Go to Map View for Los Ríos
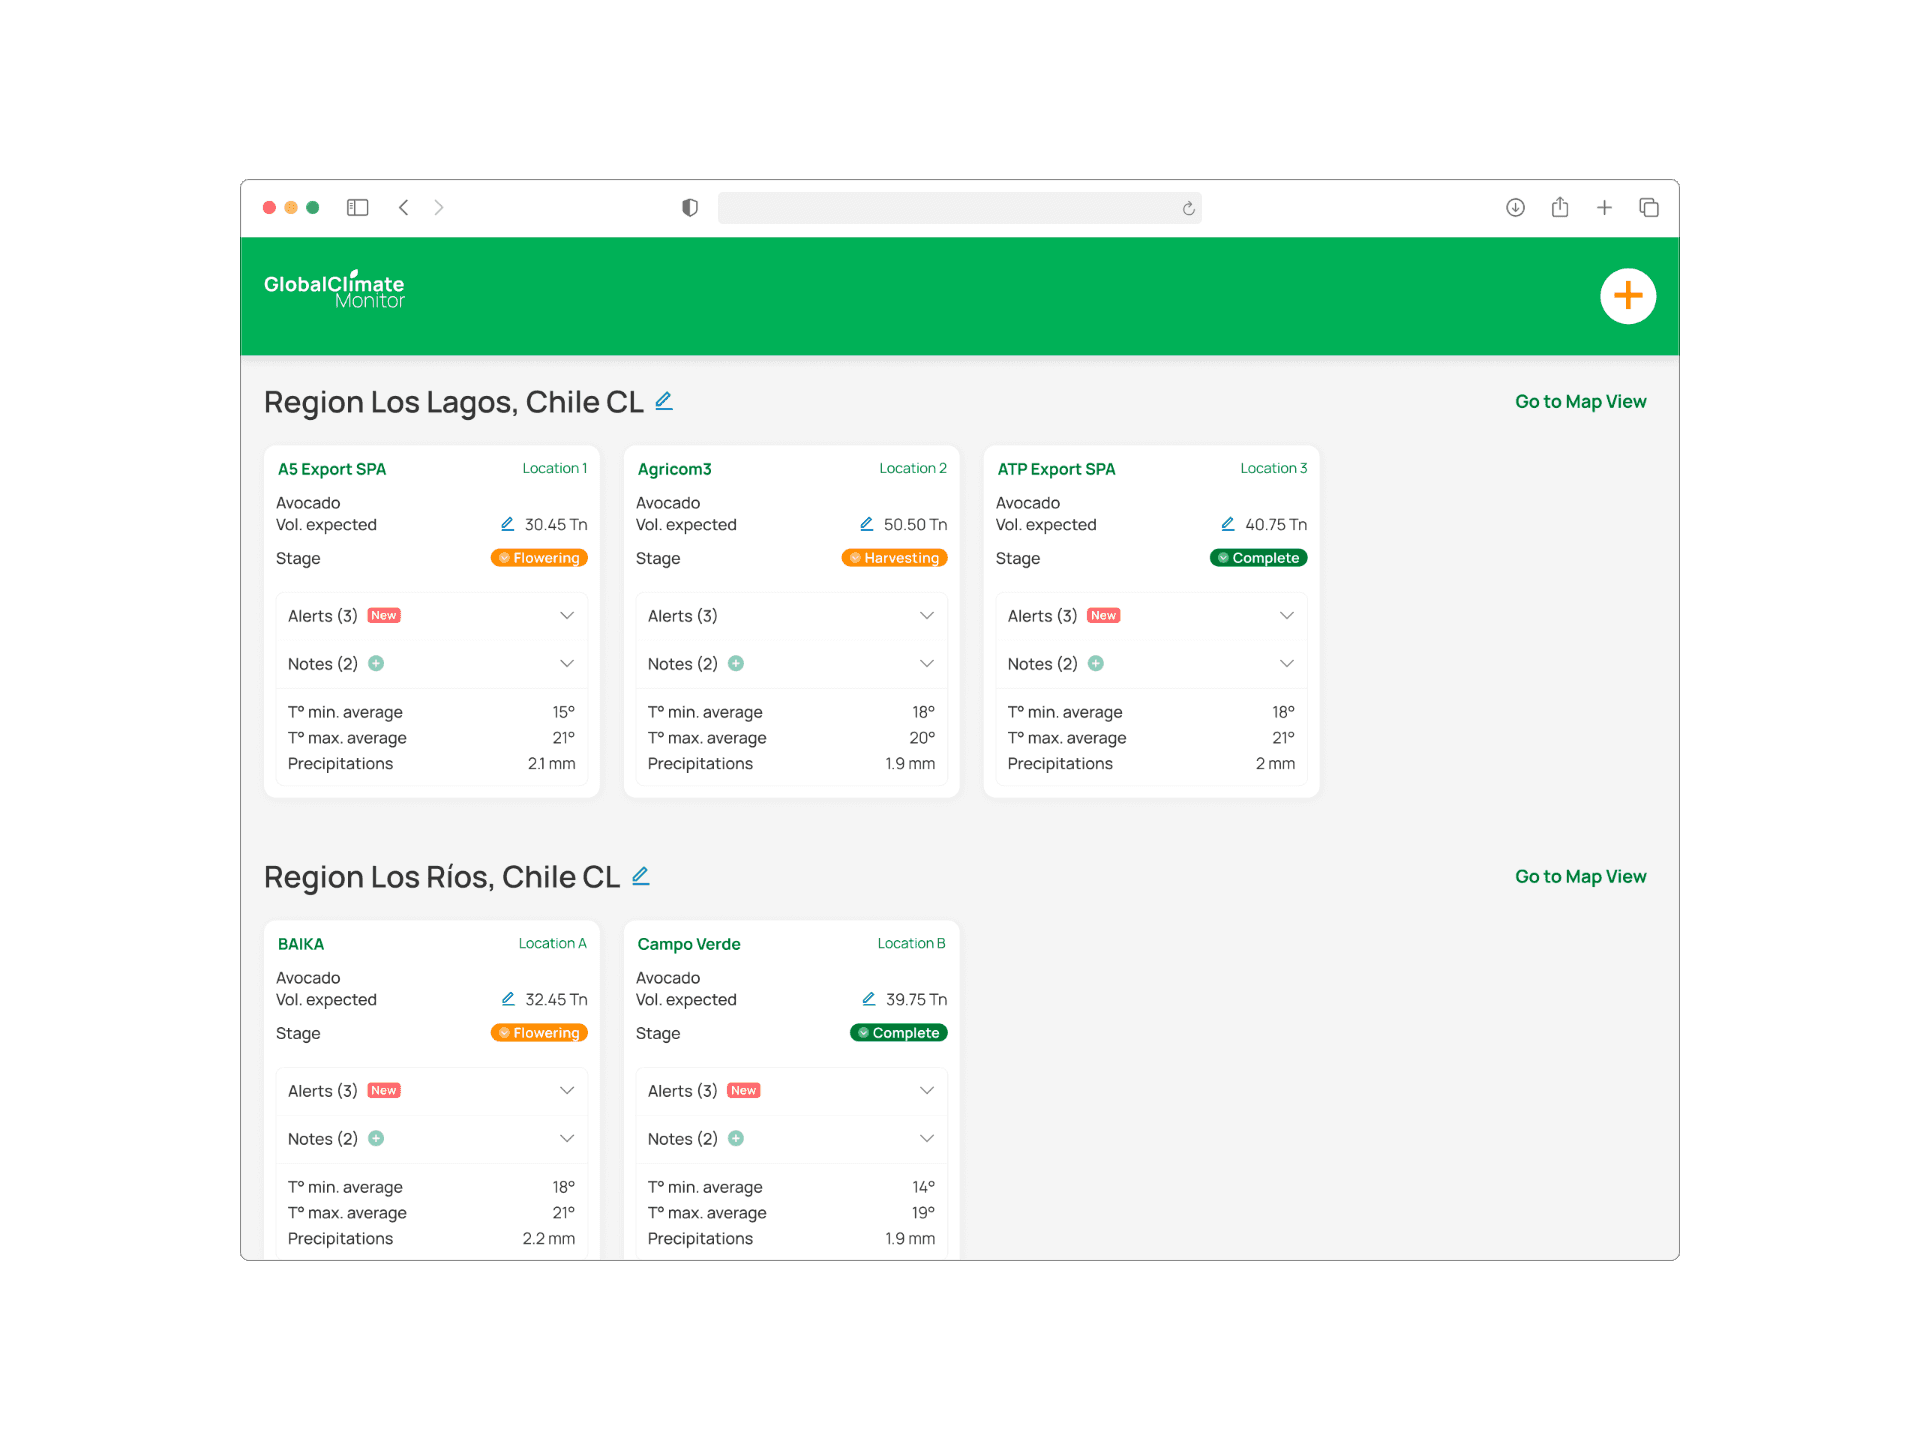The height and width of the screenshot is (1440, 1920). click(1580, 876)
